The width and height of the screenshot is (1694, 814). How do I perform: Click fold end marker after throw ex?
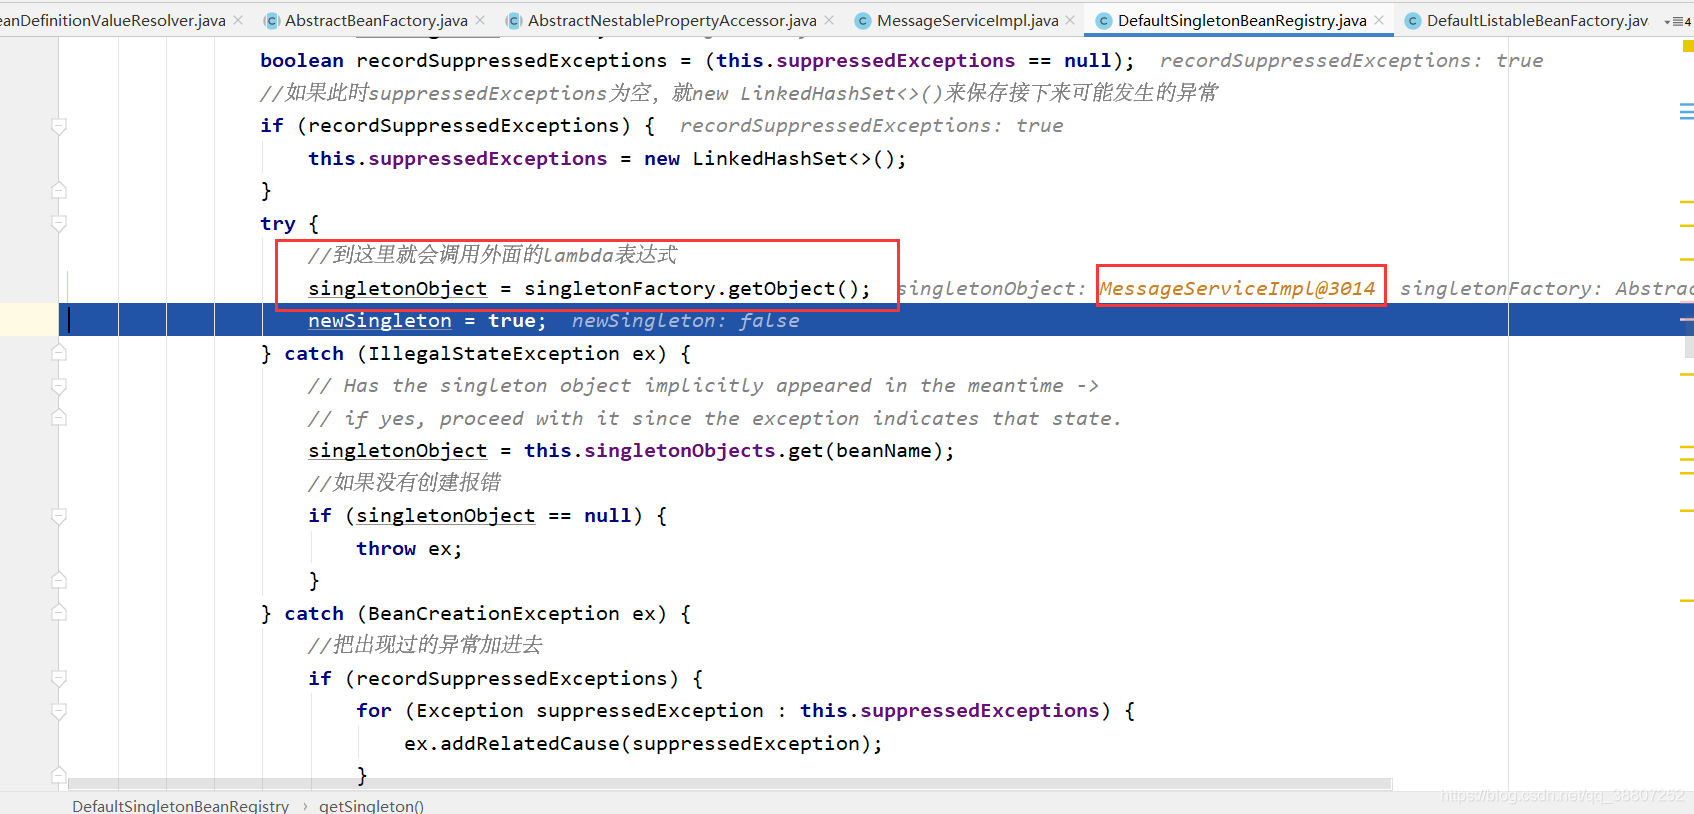[x=59, y=581]
